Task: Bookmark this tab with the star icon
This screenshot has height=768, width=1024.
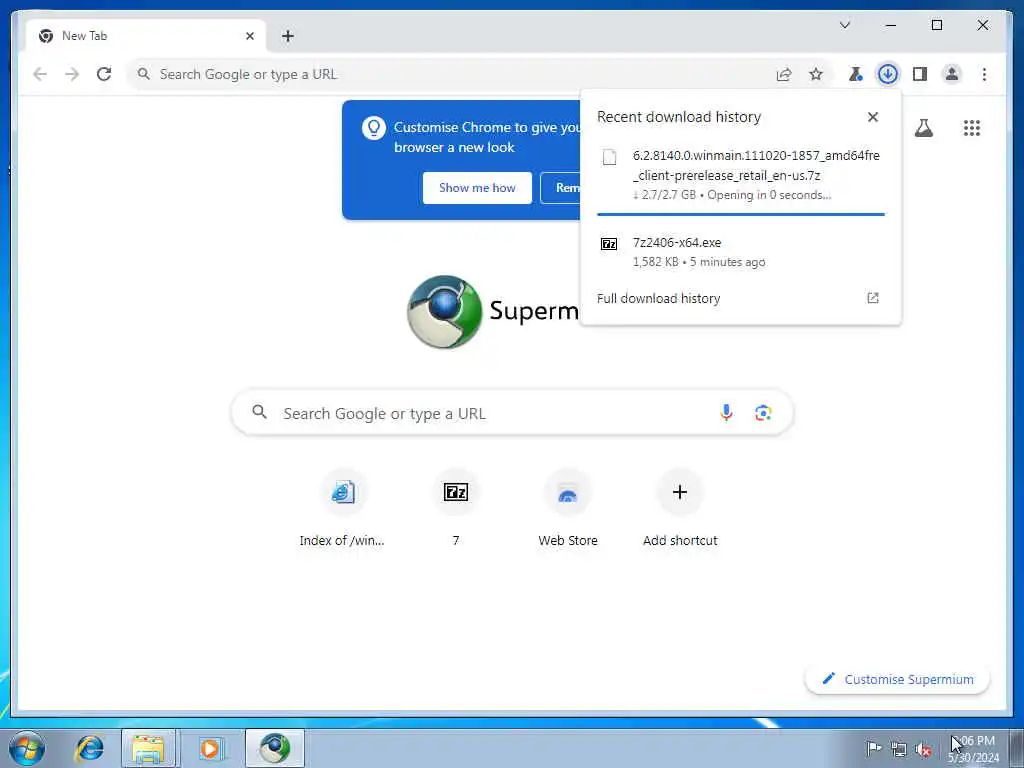Action: click(816, 74)
